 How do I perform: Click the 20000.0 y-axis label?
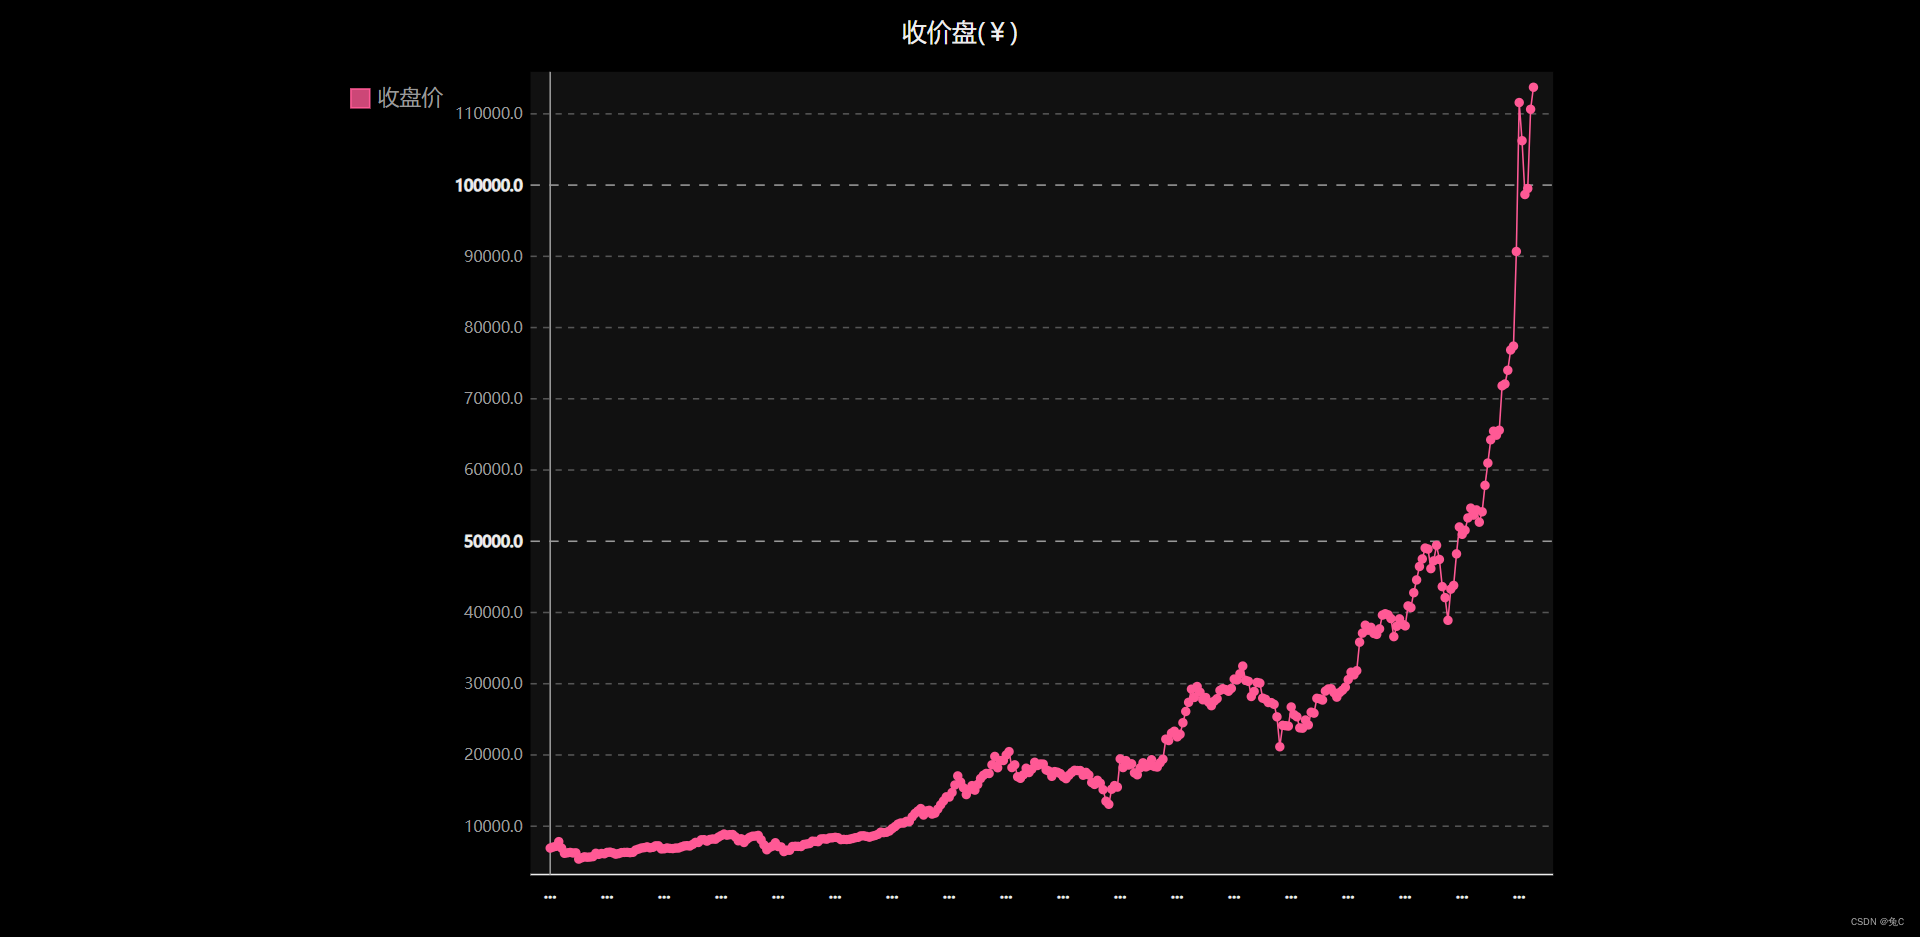[493, 754]
